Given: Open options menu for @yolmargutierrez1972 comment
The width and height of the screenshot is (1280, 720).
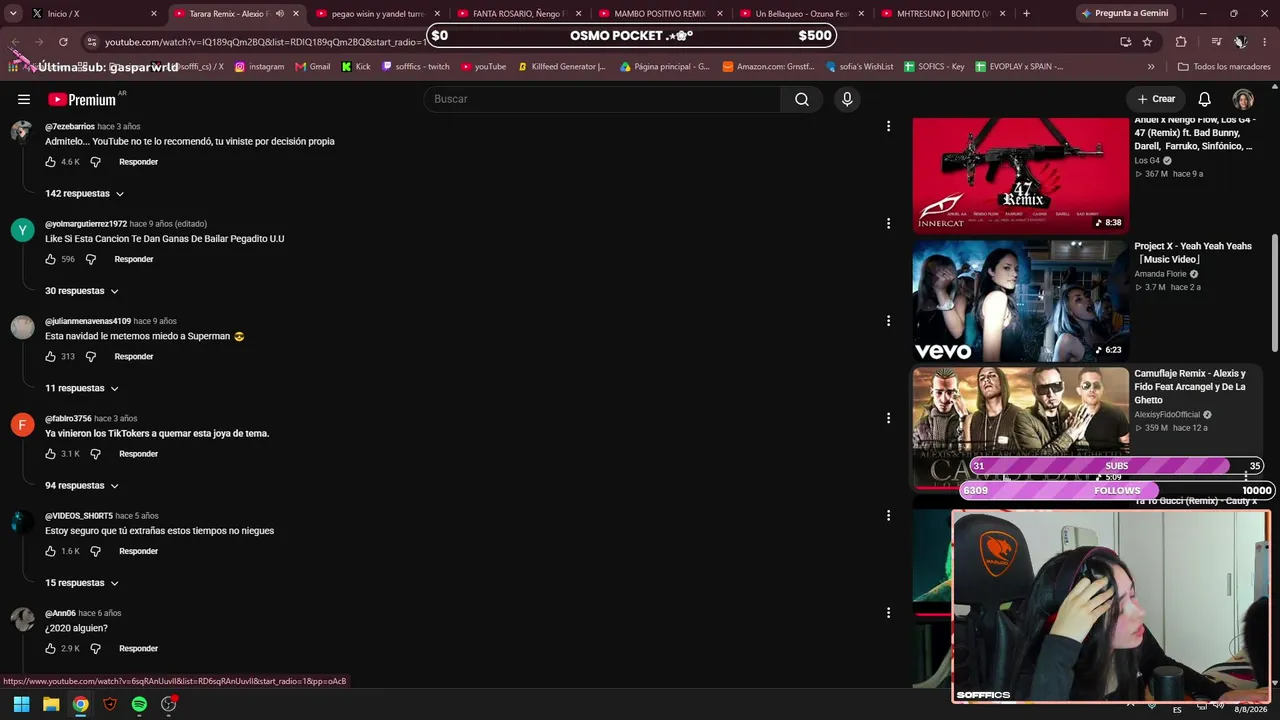Looking at the screenshot, I should (x=888, y=223).
